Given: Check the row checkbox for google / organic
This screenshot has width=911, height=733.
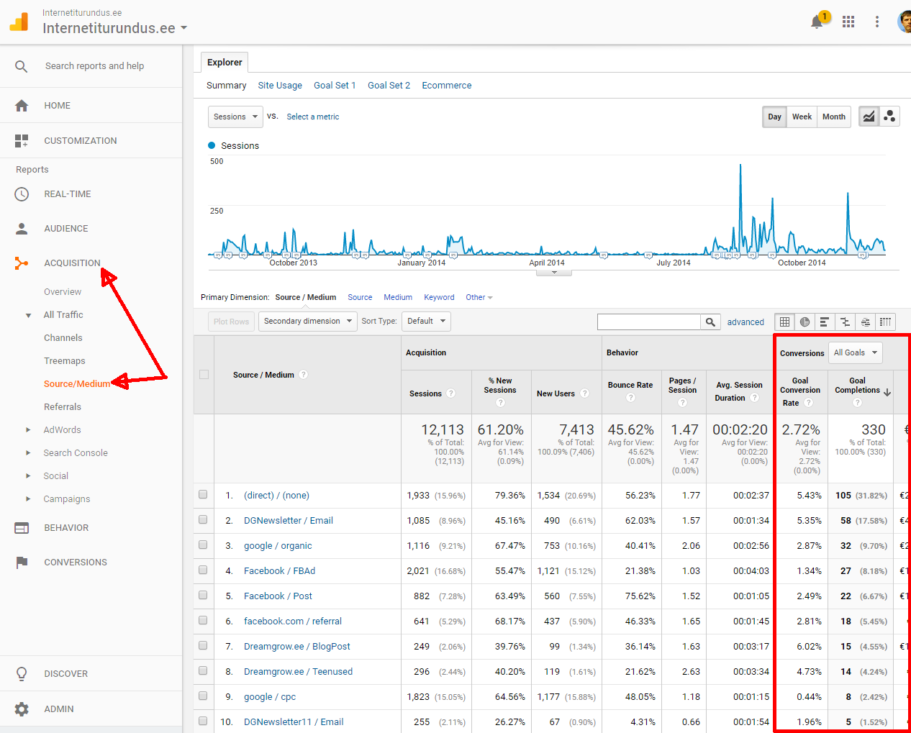Looking at the screenshot, I should click(203, 545).
